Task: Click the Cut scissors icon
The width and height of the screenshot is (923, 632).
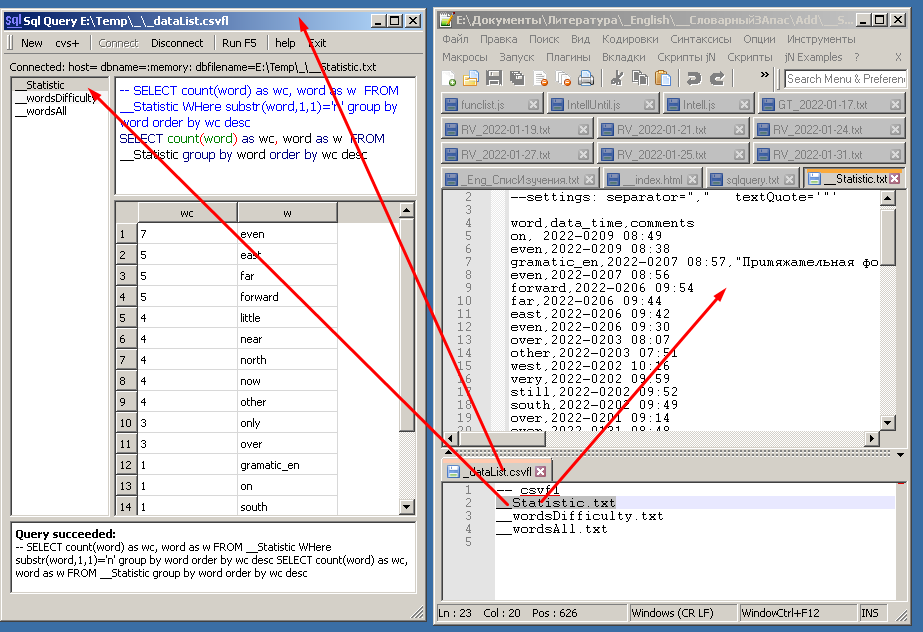Action: pos(616,78)
